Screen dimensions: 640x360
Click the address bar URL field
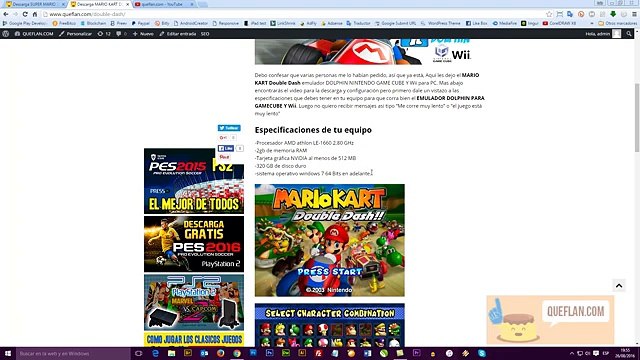[x=294, y=14]
